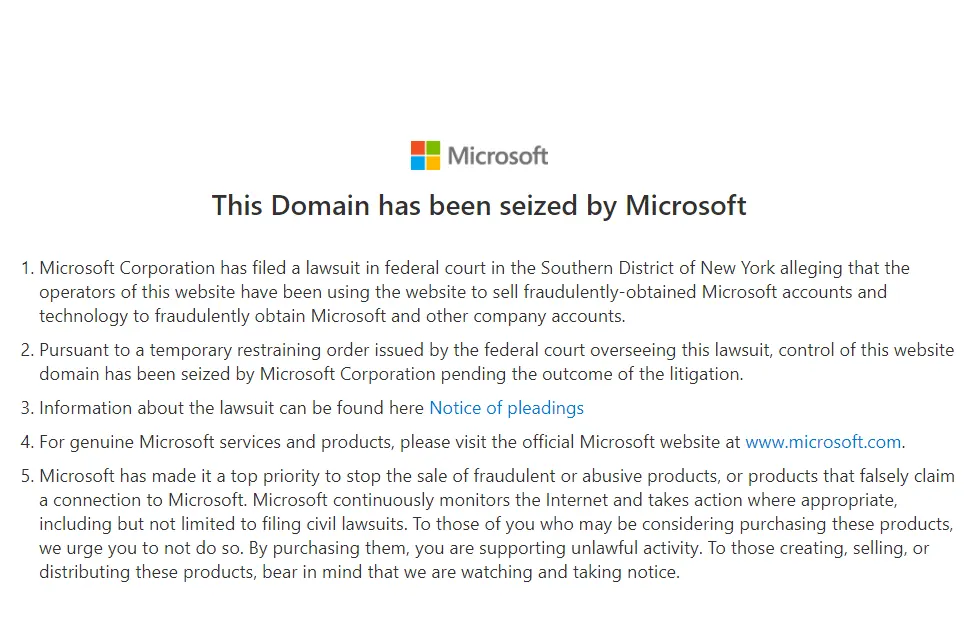Click the list number 1 marker
967x623 pixels.
[x=26, y=268]
